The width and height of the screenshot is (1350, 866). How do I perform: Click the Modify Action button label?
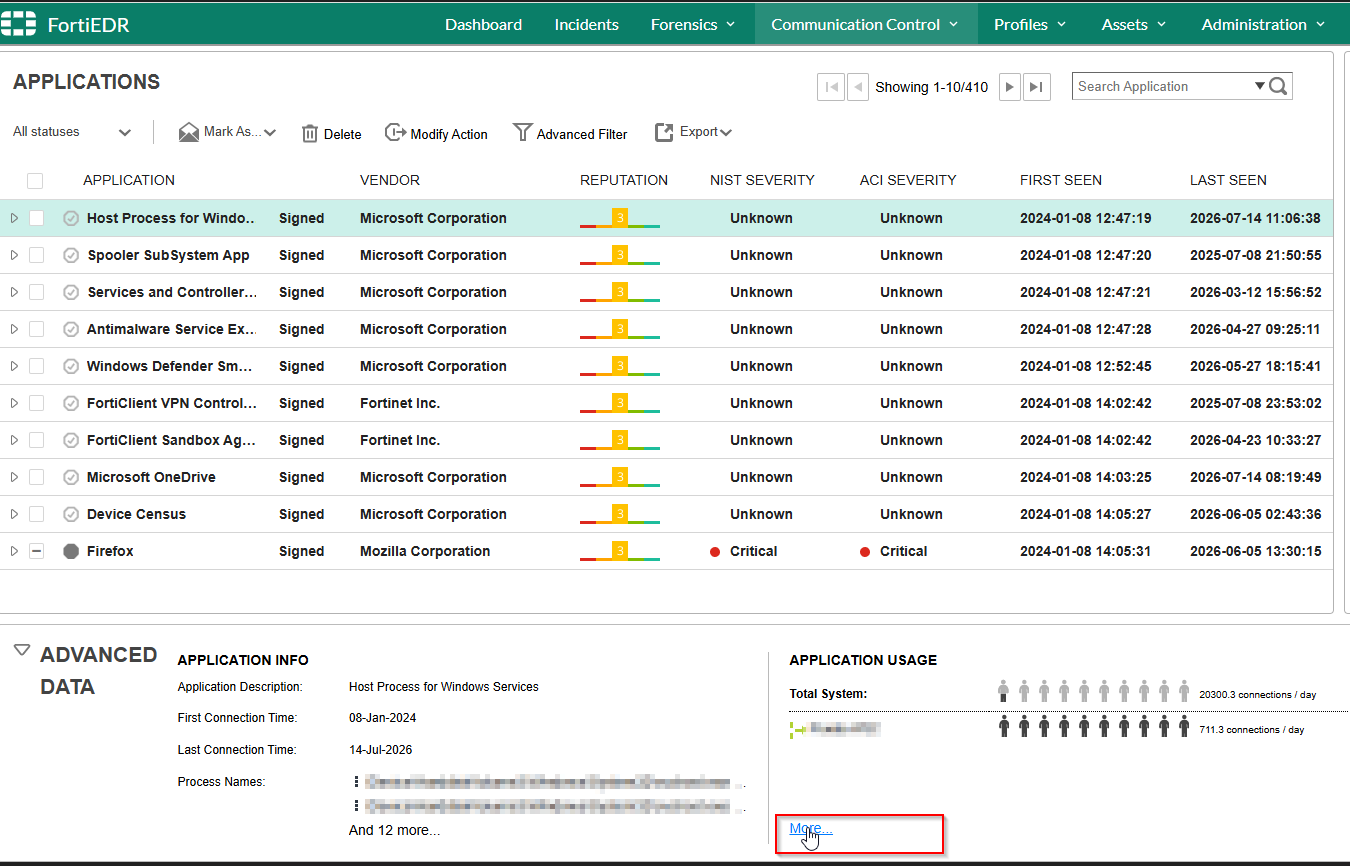(x=449, y=134)
